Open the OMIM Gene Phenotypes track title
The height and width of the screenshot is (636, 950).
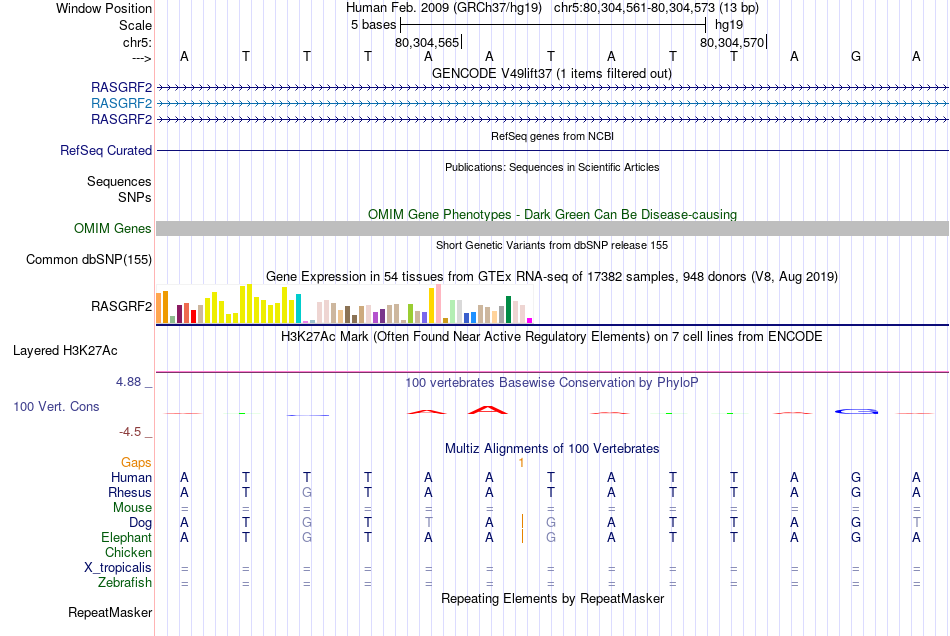(x=552, y=214)
